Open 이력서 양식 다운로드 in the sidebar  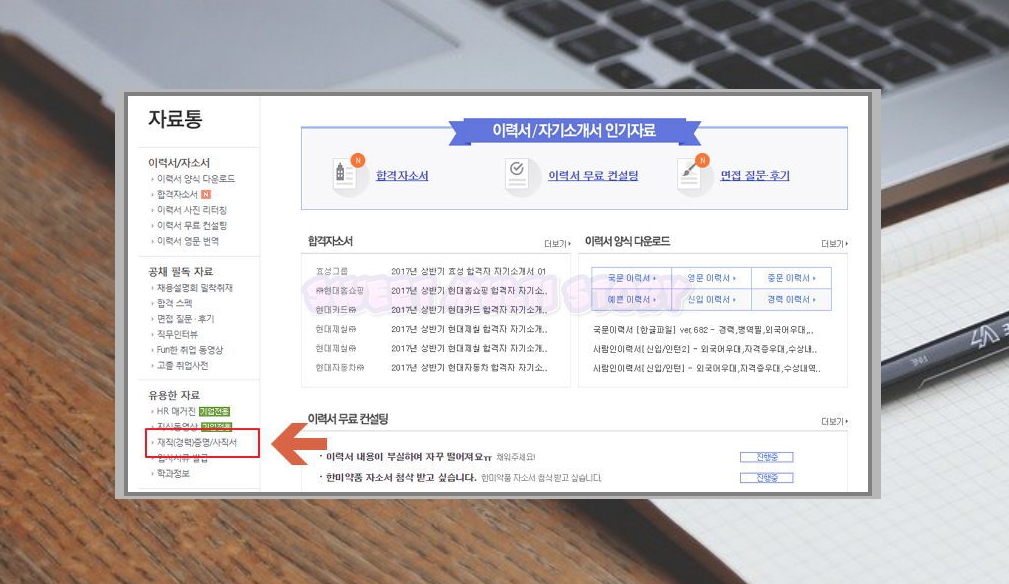[x=196, y=179]
